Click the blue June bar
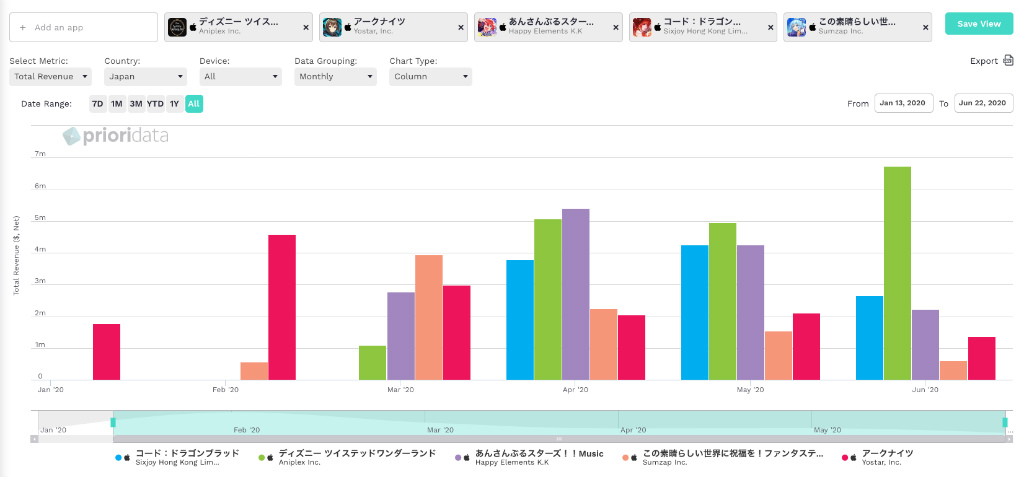1024x477 pixels. tap(869, 338)
